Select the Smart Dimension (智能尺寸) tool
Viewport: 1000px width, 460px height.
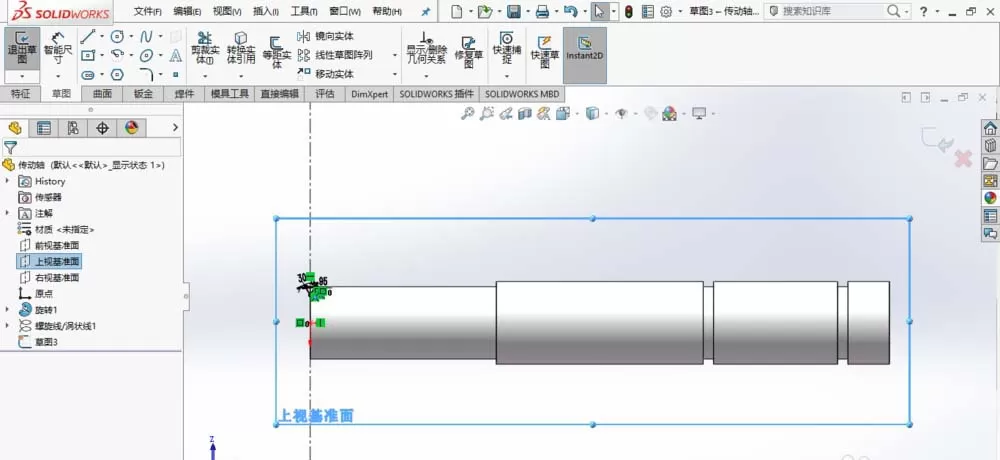point(58,49)
